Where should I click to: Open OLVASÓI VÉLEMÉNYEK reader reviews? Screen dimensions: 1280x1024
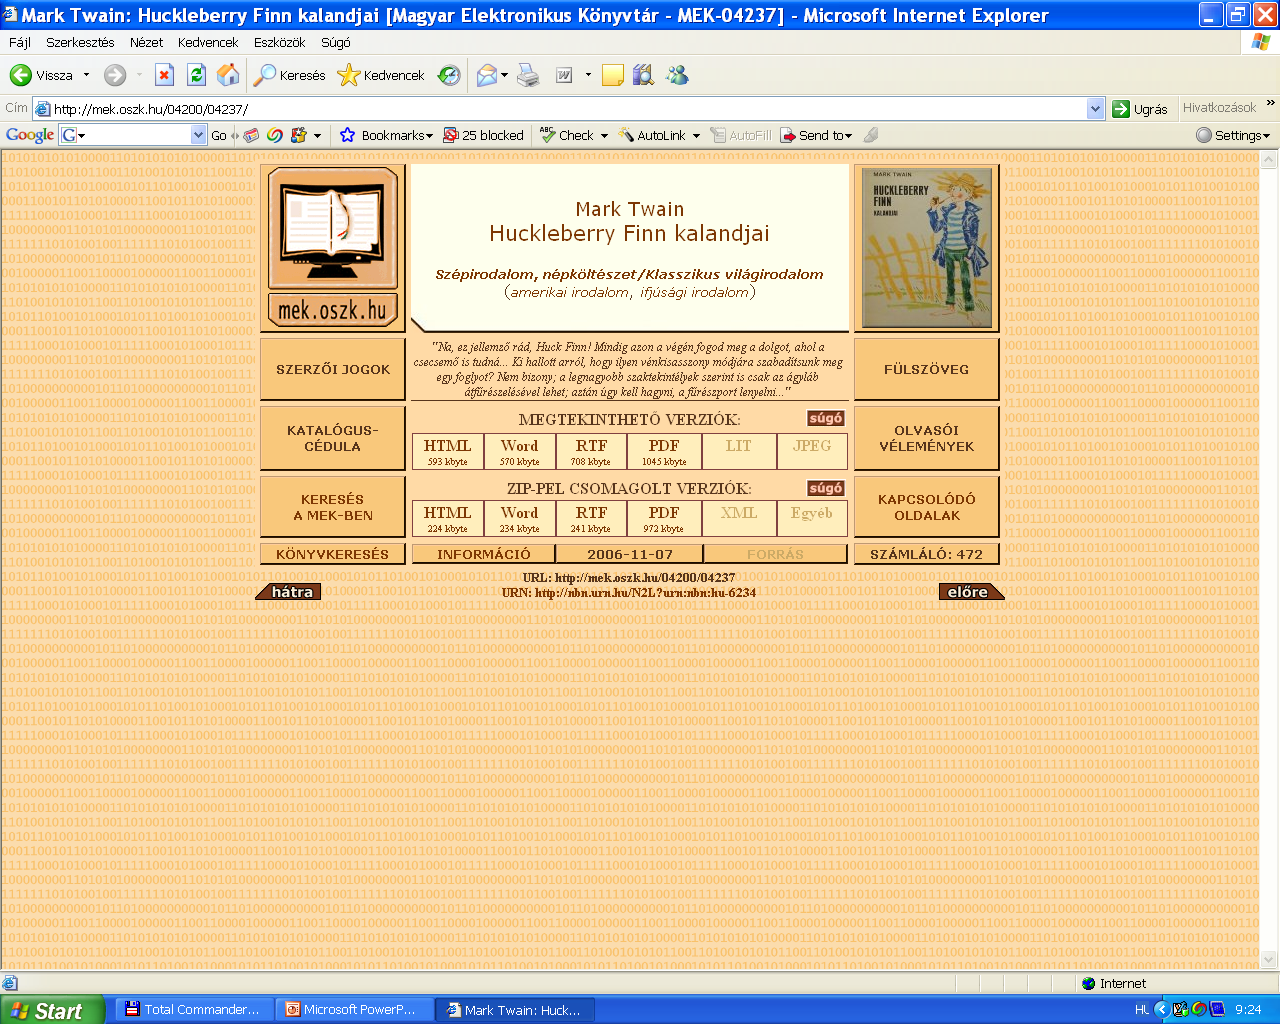927,438
